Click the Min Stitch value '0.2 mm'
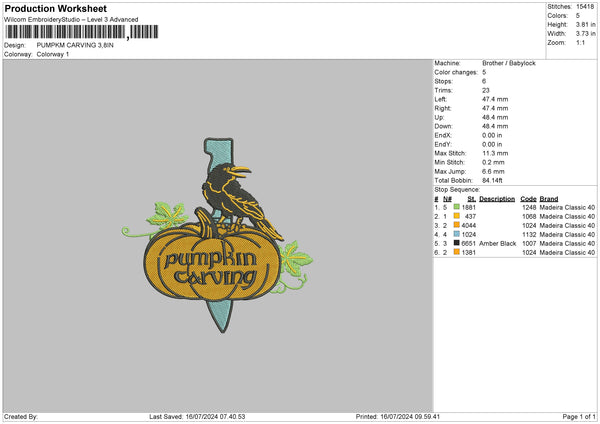The height and width of the screenshot is (424, 600). (x=493, y=162)
